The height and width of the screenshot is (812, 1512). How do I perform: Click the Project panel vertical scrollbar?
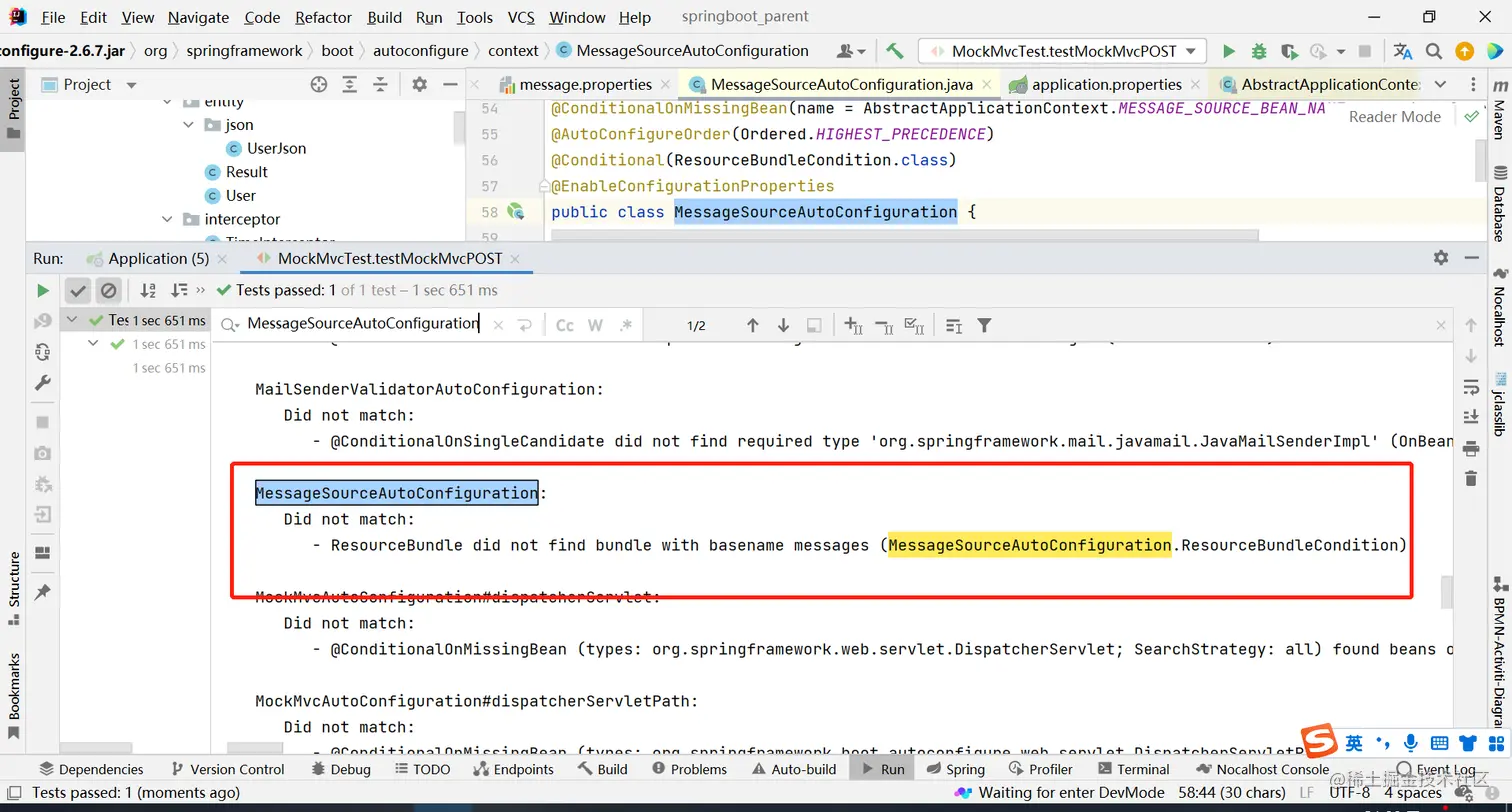[460, 127]
